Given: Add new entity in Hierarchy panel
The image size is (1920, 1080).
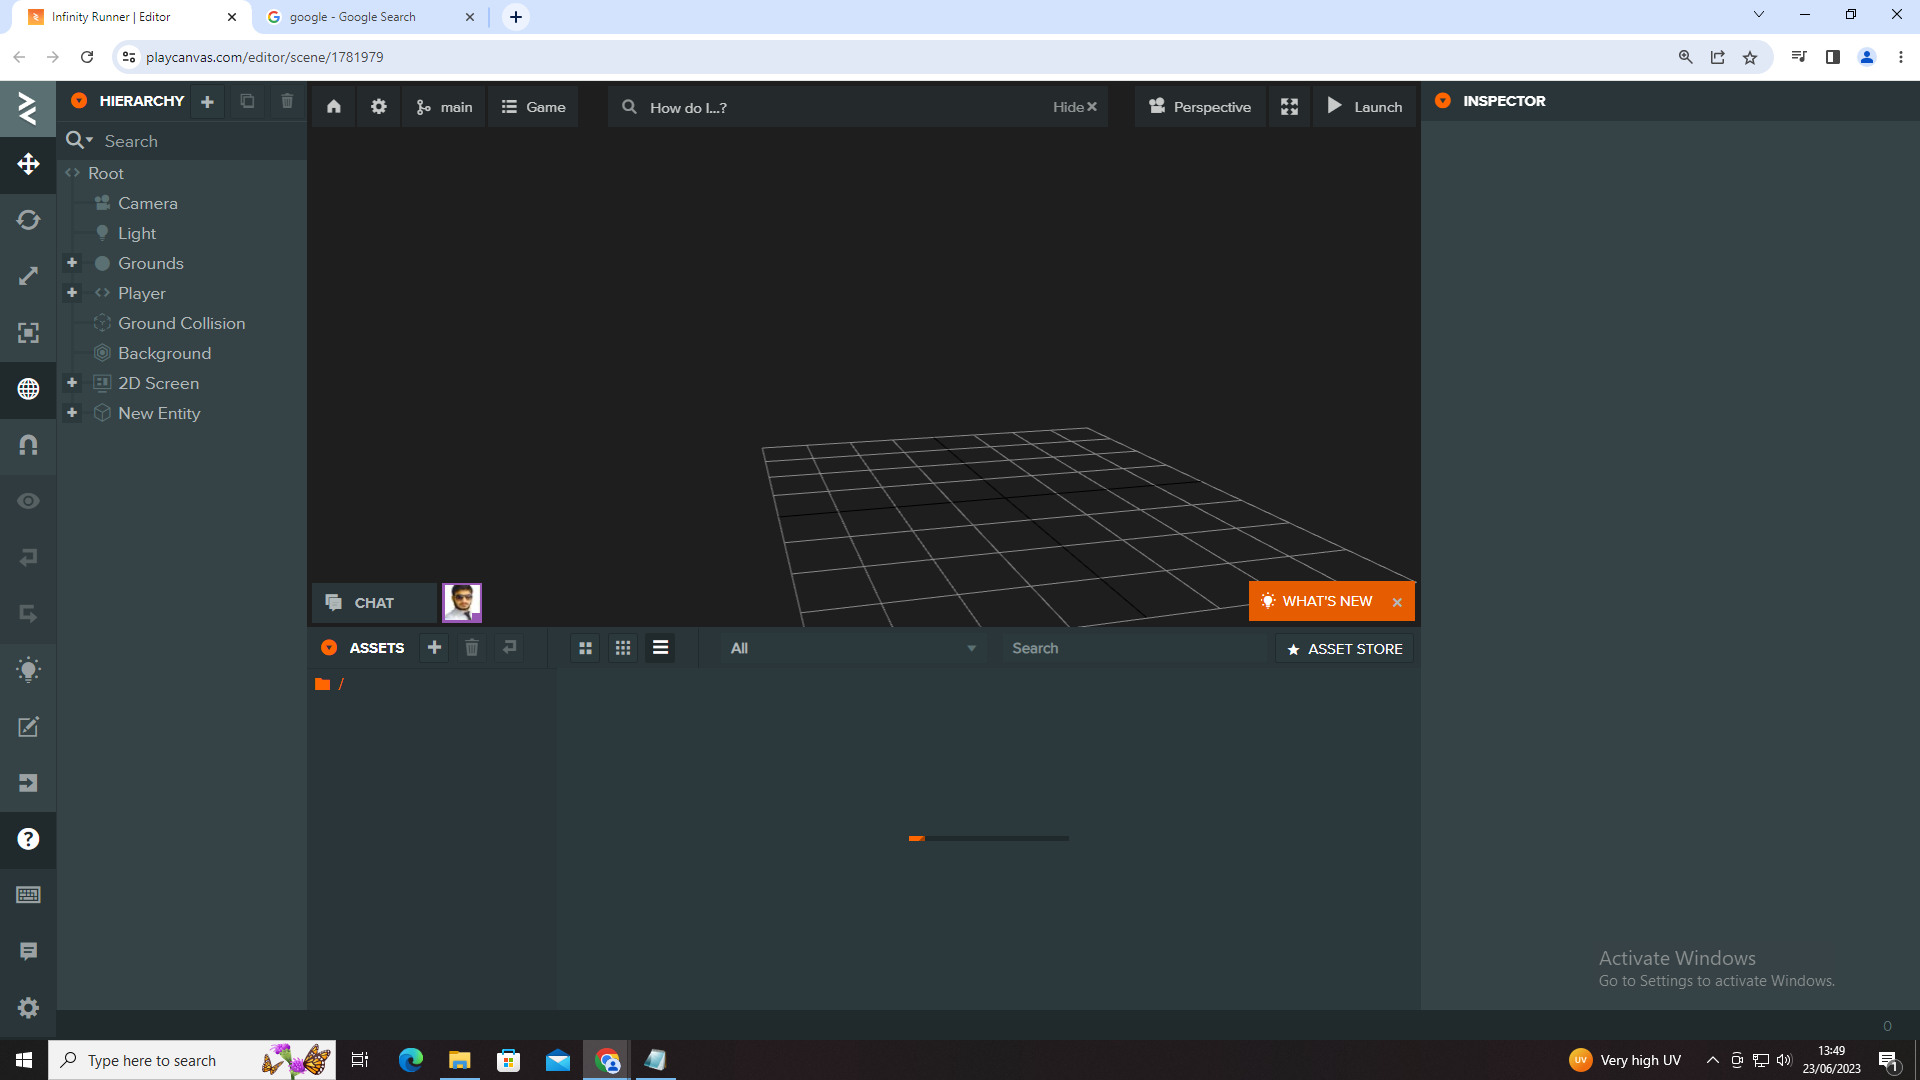Looking at the screenshot, I should click(x=207, y=101).
